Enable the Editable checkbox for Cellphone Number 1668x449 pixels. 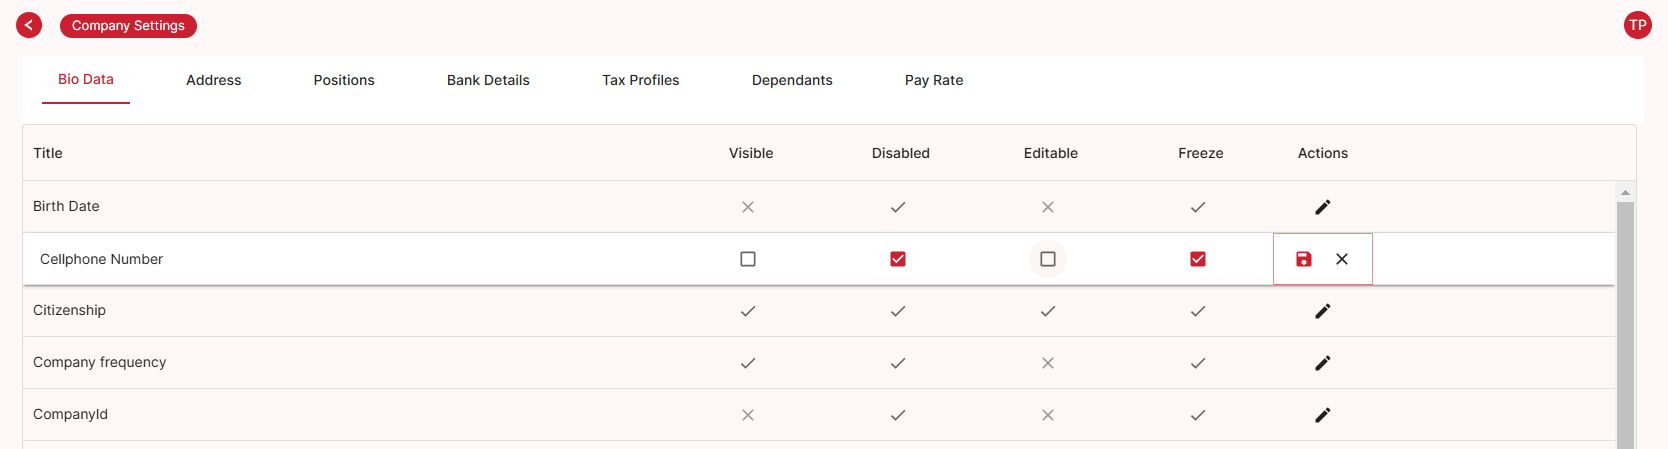(1048, 259)
